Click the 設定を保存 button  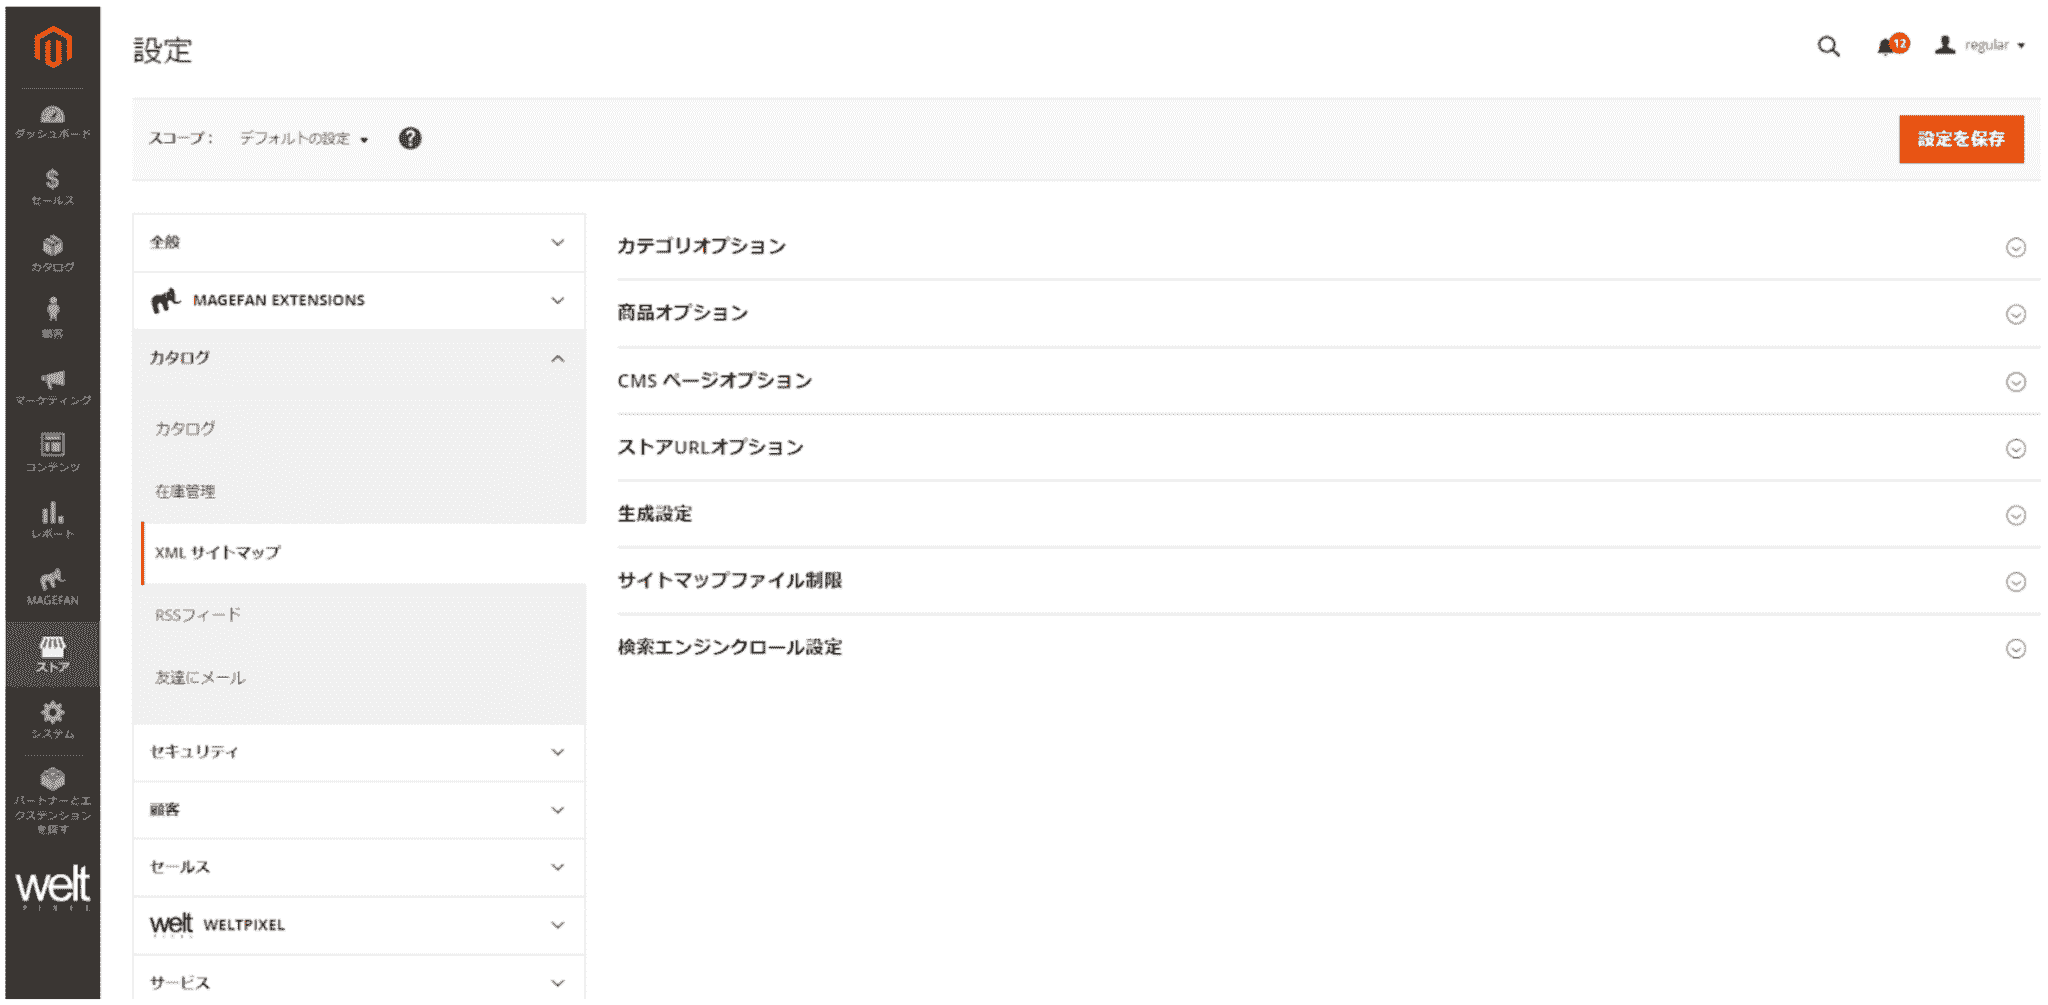pos(1961,140)
